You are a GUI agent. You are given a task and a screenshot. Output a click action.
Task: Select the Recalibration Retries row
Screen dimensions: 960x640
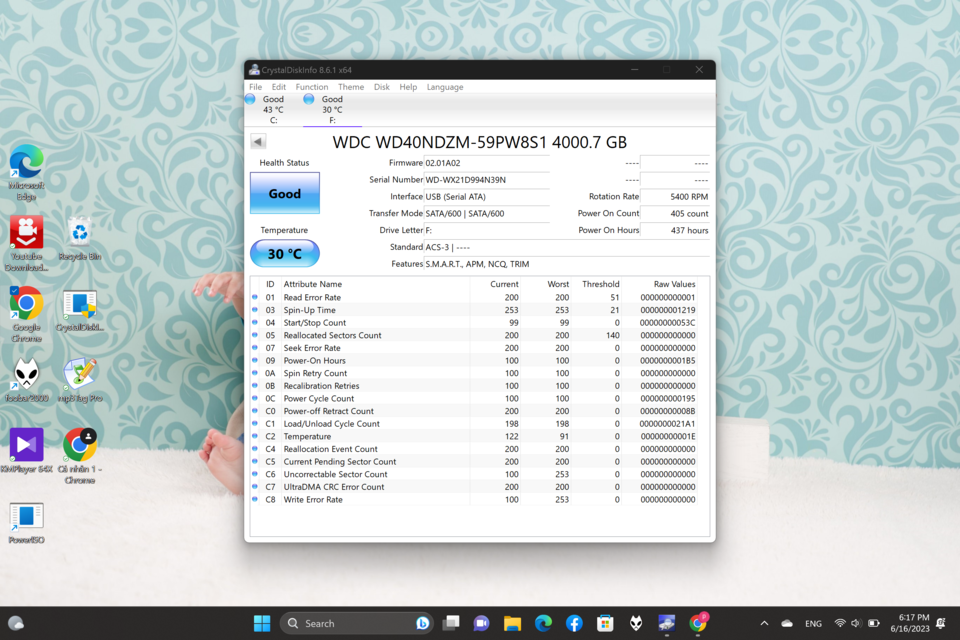(475, 386)
